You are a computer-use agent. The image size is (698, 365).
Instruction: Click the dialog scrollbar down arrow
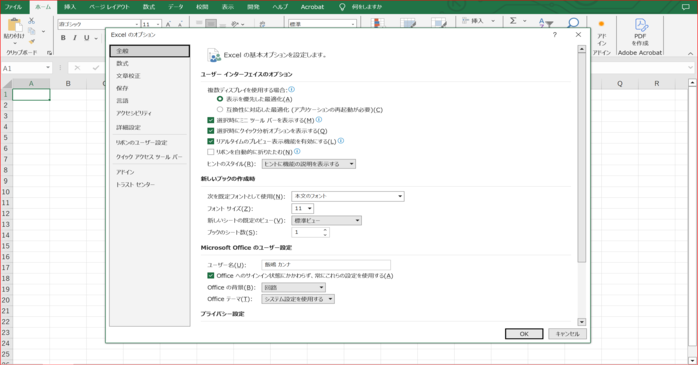[x=581, y=322]
